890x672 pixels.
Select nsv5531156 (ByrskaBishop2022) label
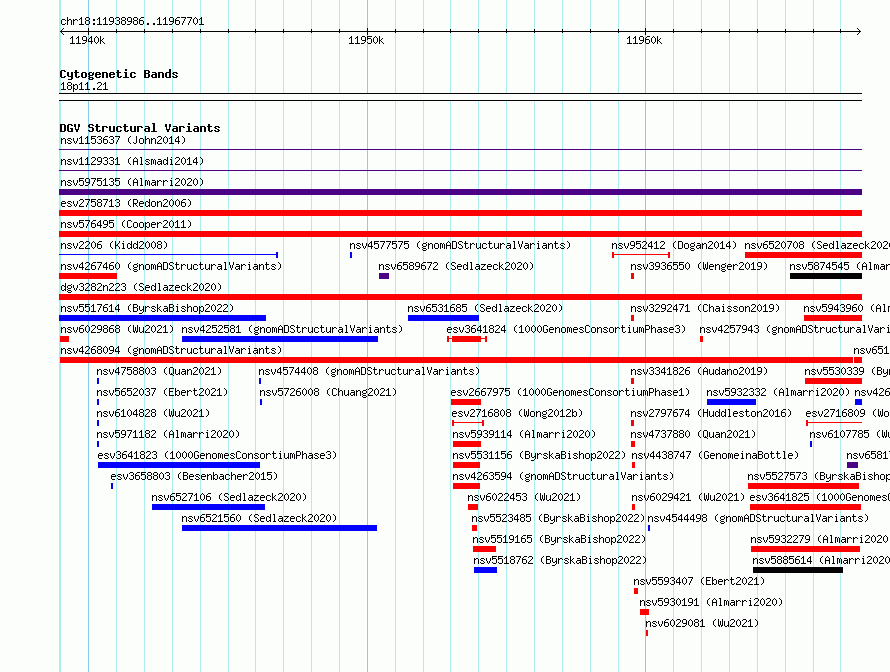539,455
